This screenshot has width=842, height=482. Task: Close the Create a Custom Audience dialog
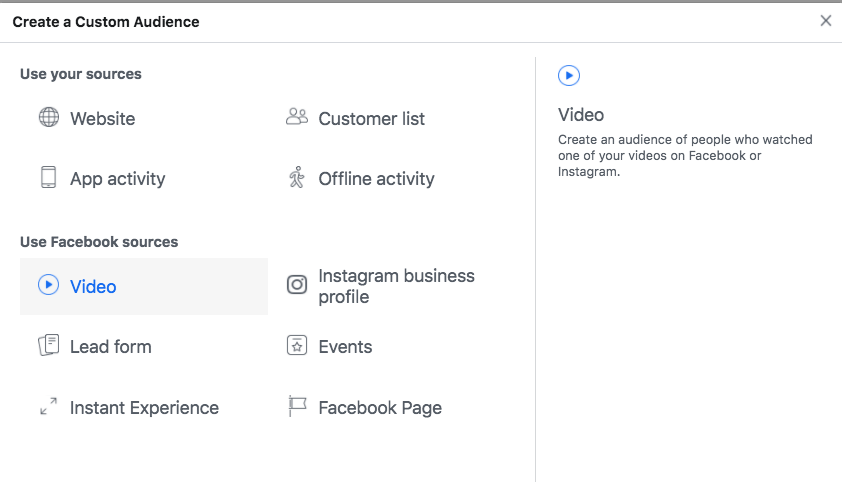coord(825,21)
